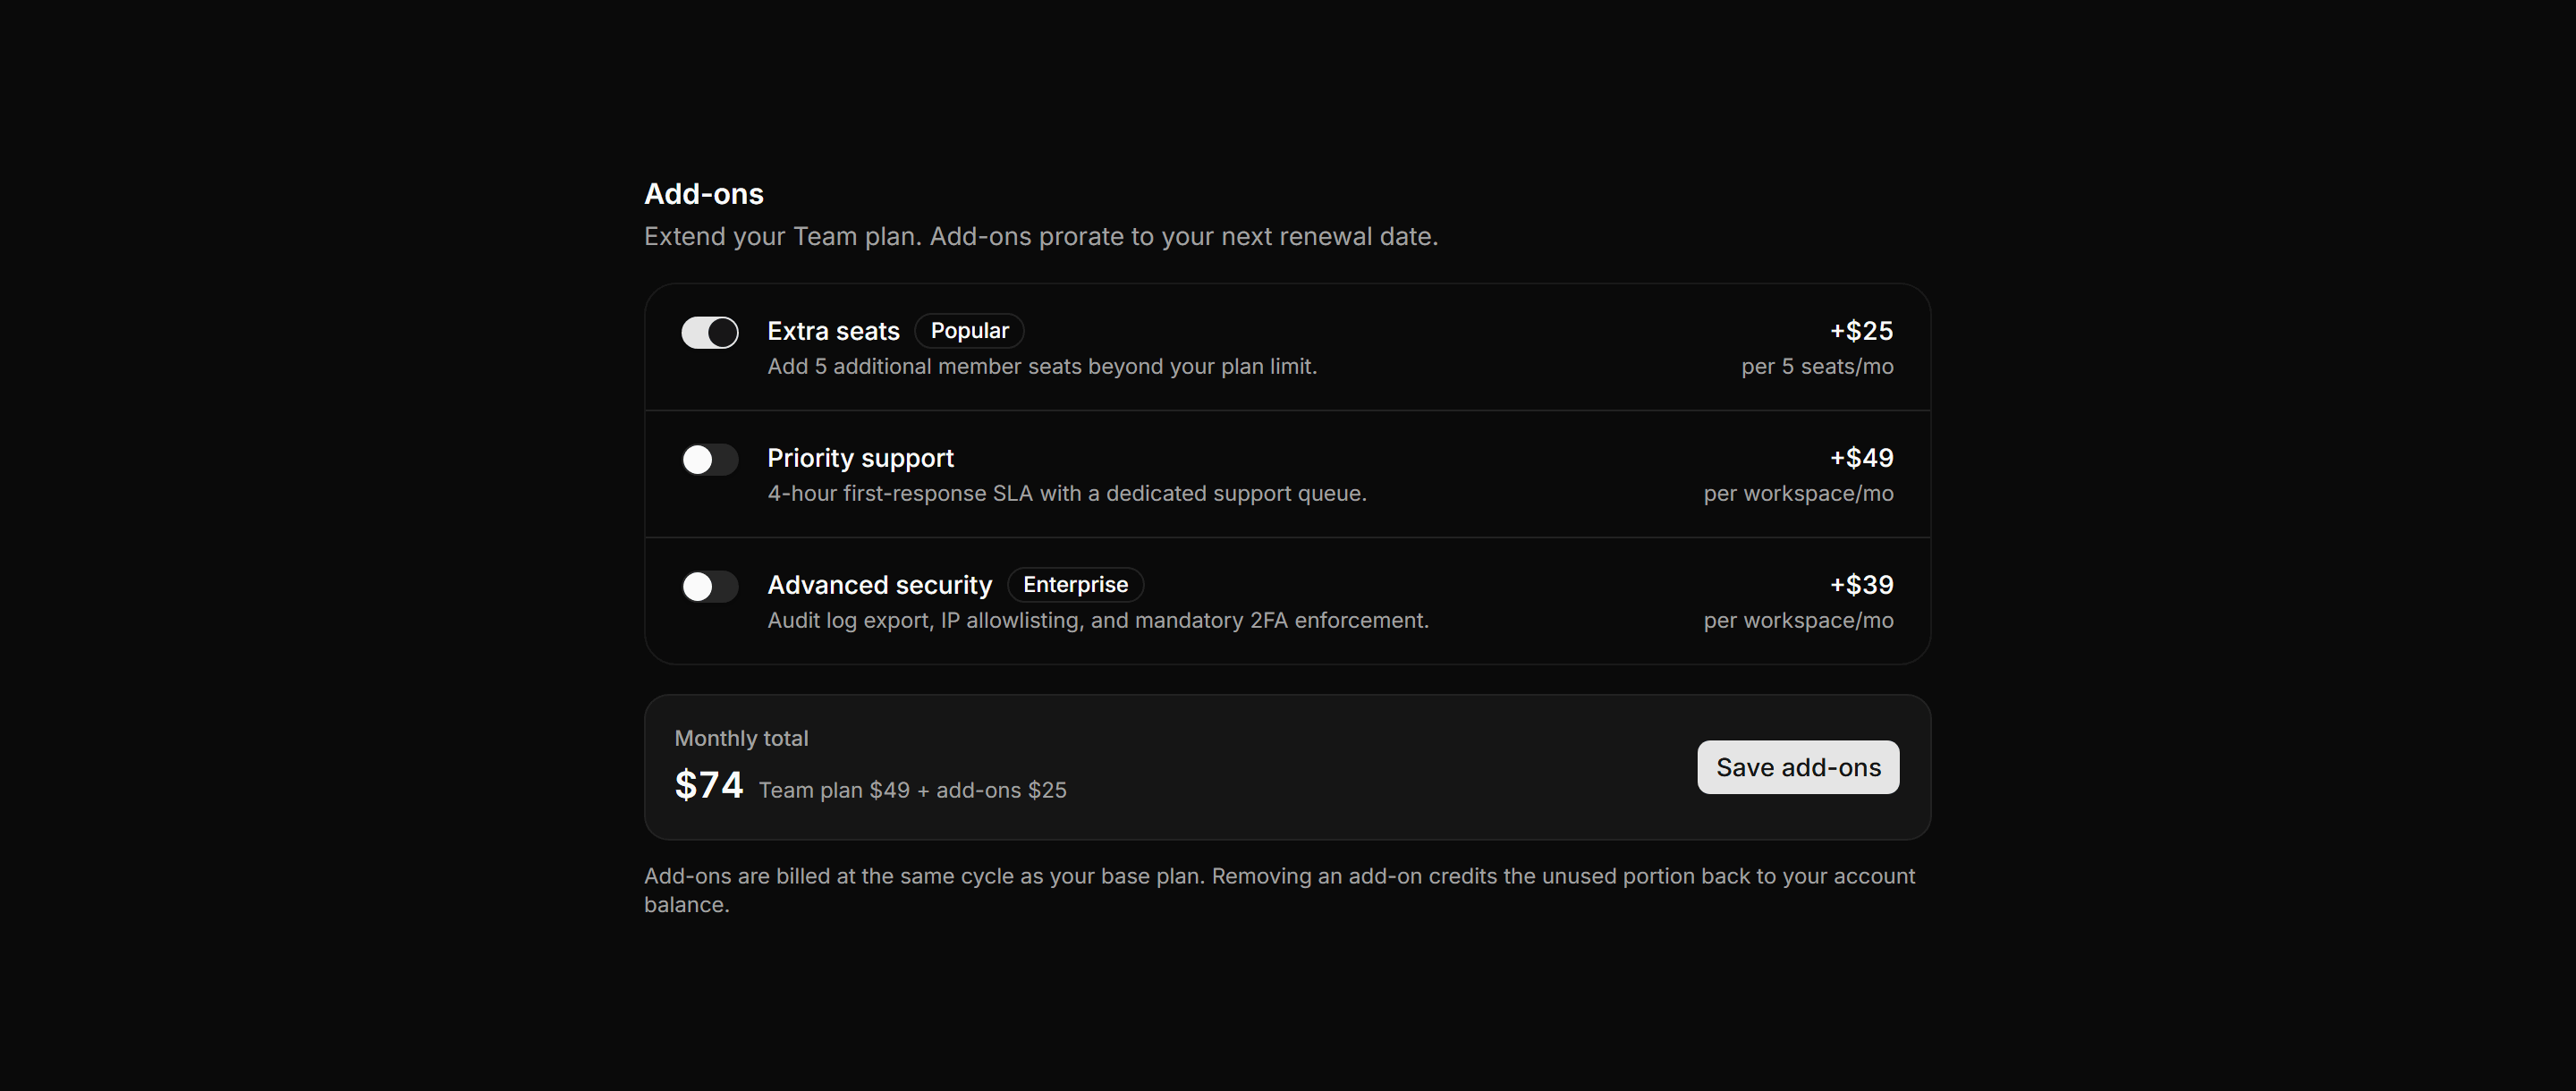Screen dimensions: 2576x1091
Task: Click the 'Monthly total' label
Action: click(x=741, y=738)
